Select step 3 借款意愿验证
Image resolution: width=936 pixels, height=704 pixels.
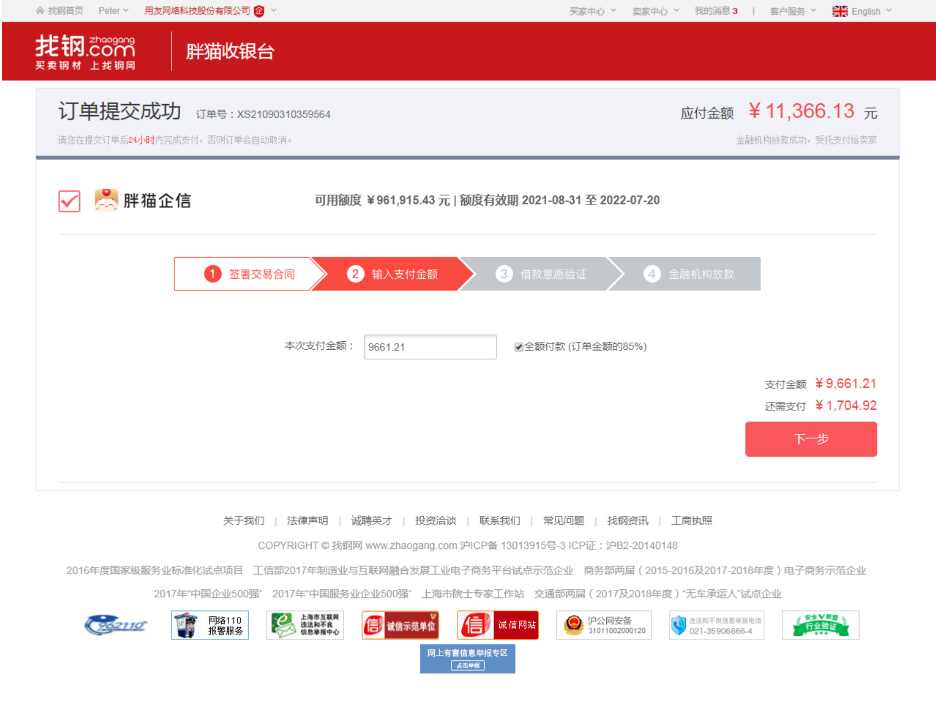click(541, 274)
